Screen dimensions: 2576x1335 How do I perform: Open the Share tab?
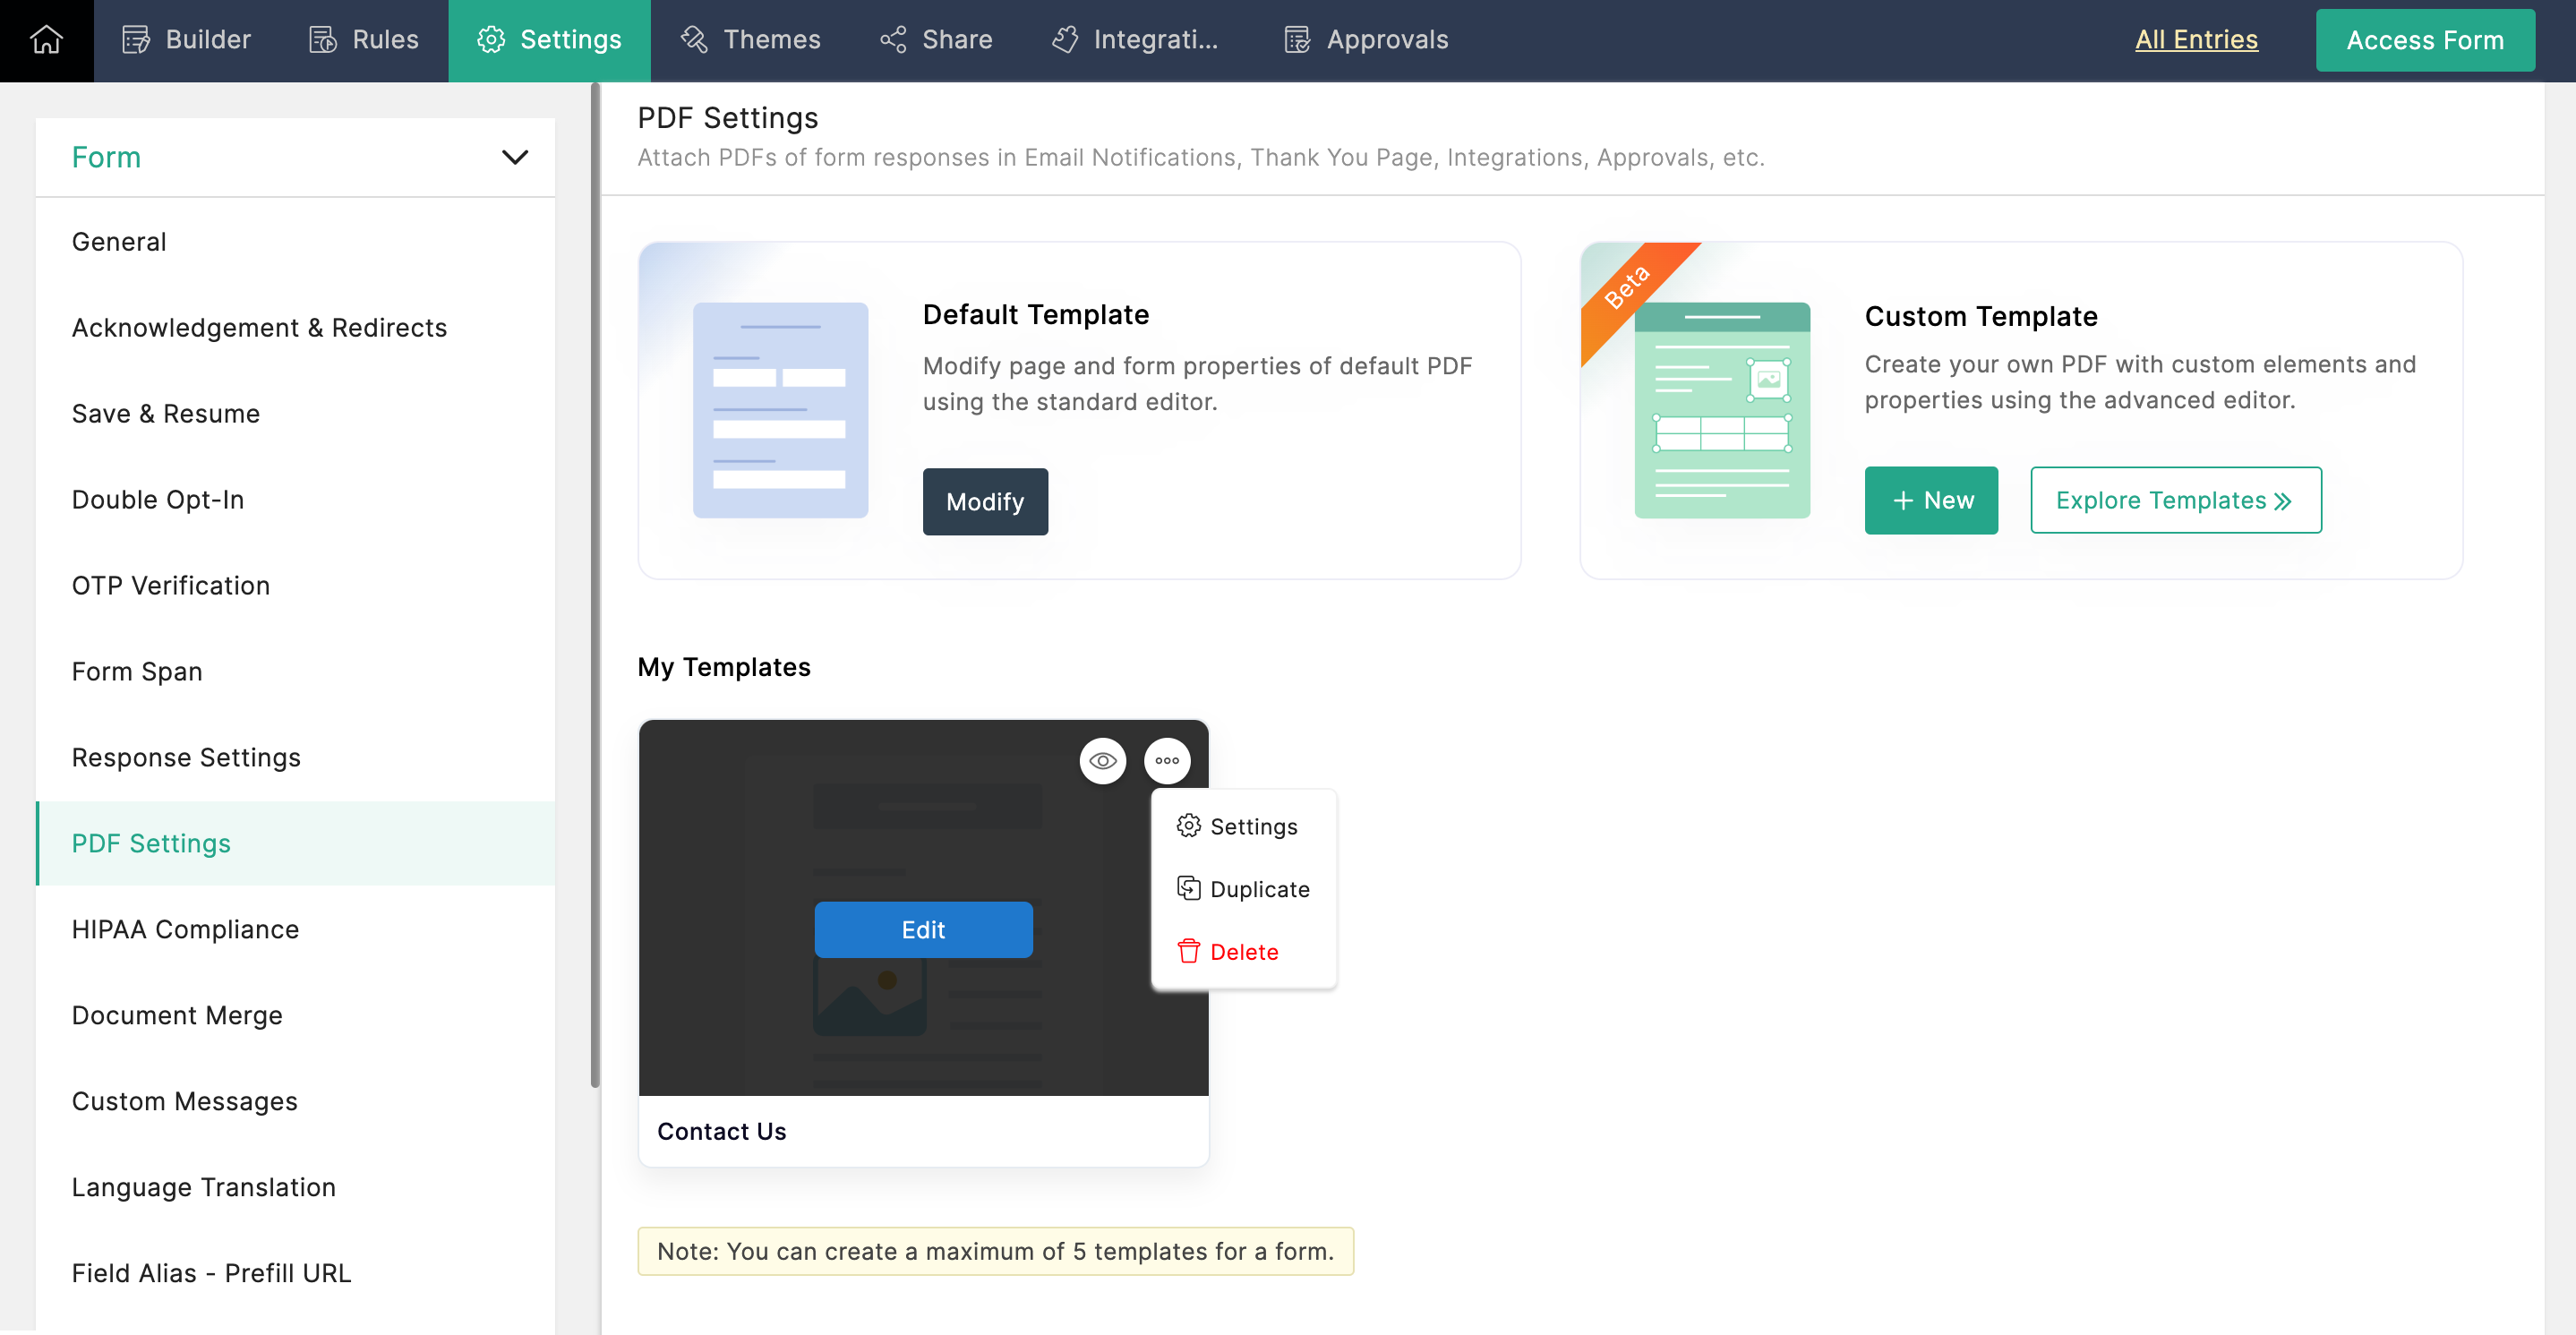coord(936,40)
